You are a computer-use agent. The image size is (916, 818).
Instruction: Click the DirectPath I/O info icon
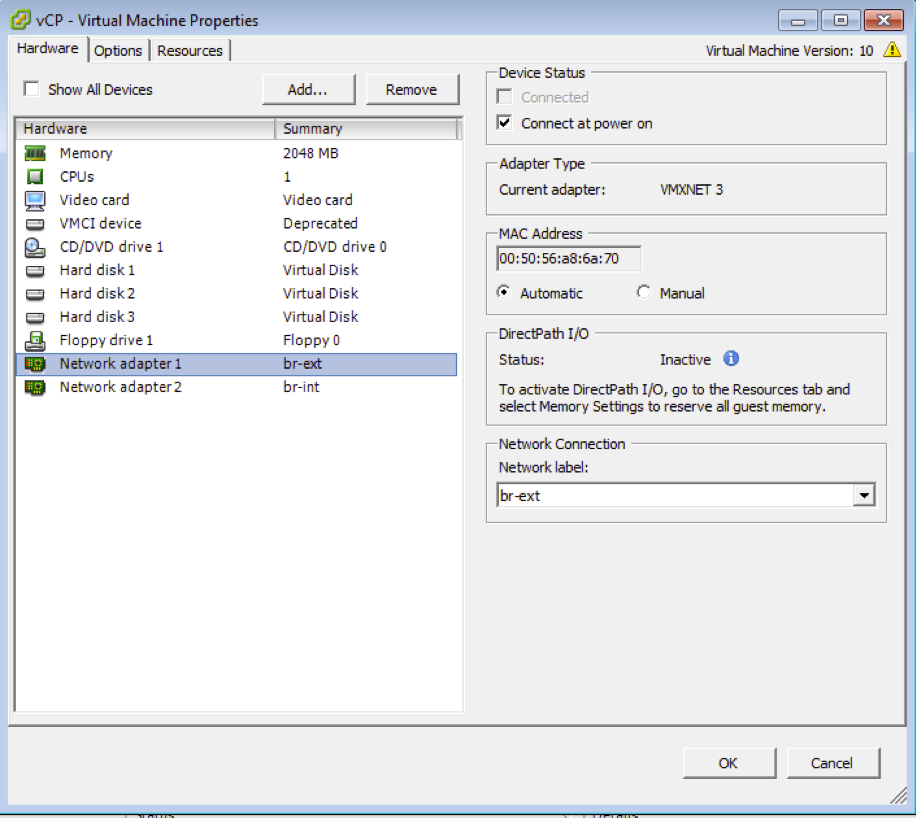pos(731,359)
